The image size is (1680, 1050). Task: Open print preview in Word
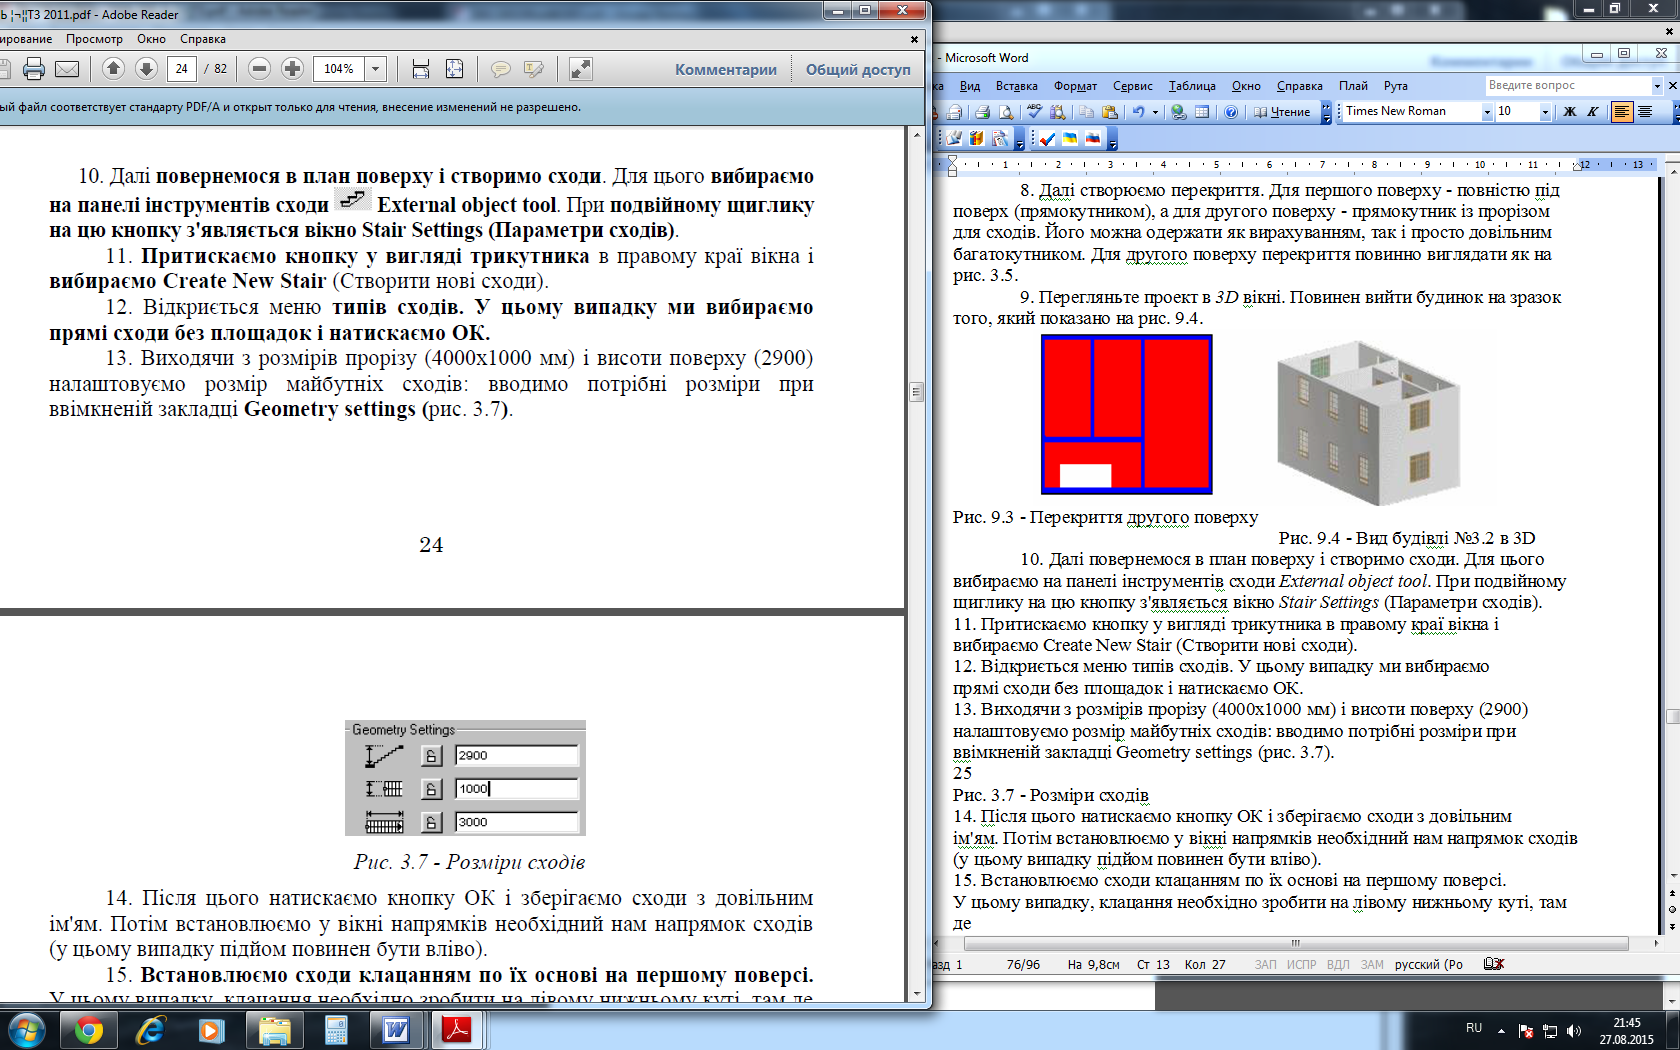point(1006,112)
